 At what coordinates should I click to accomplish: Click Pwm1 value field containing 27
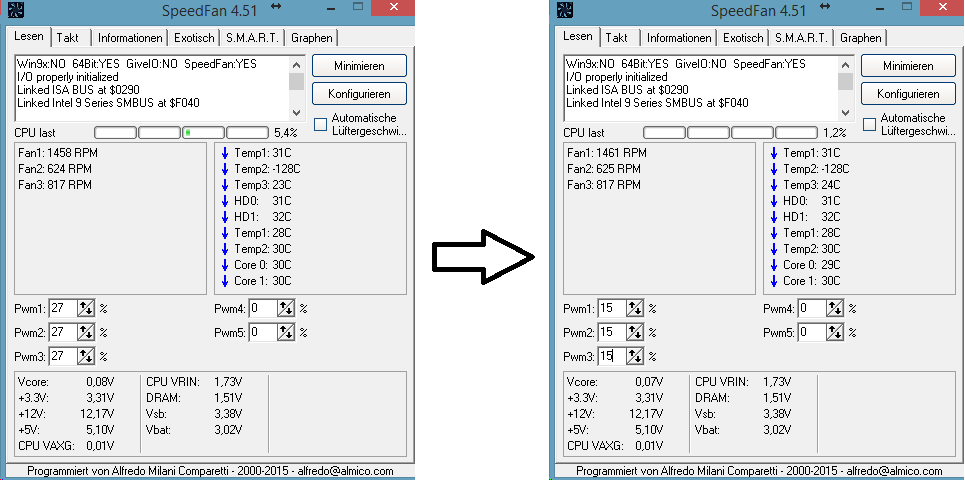click(x=63, y=308)
